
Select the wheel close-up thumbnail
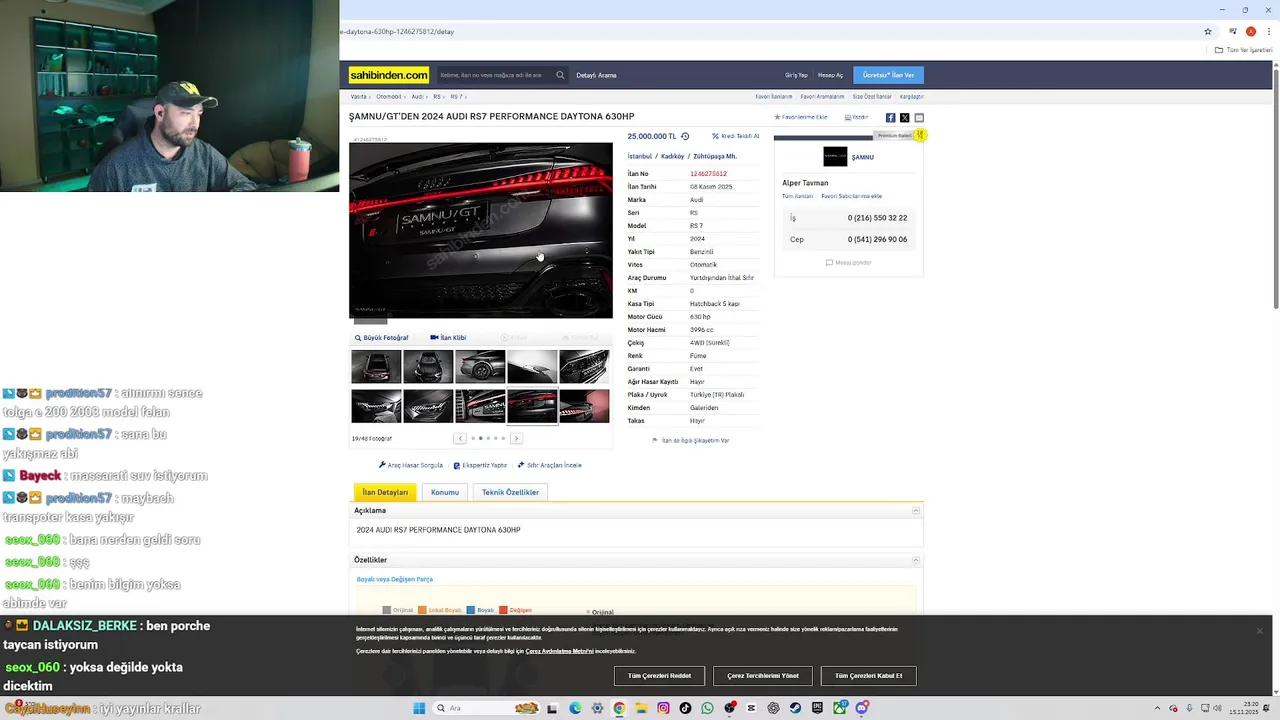[x=480, y=367]
